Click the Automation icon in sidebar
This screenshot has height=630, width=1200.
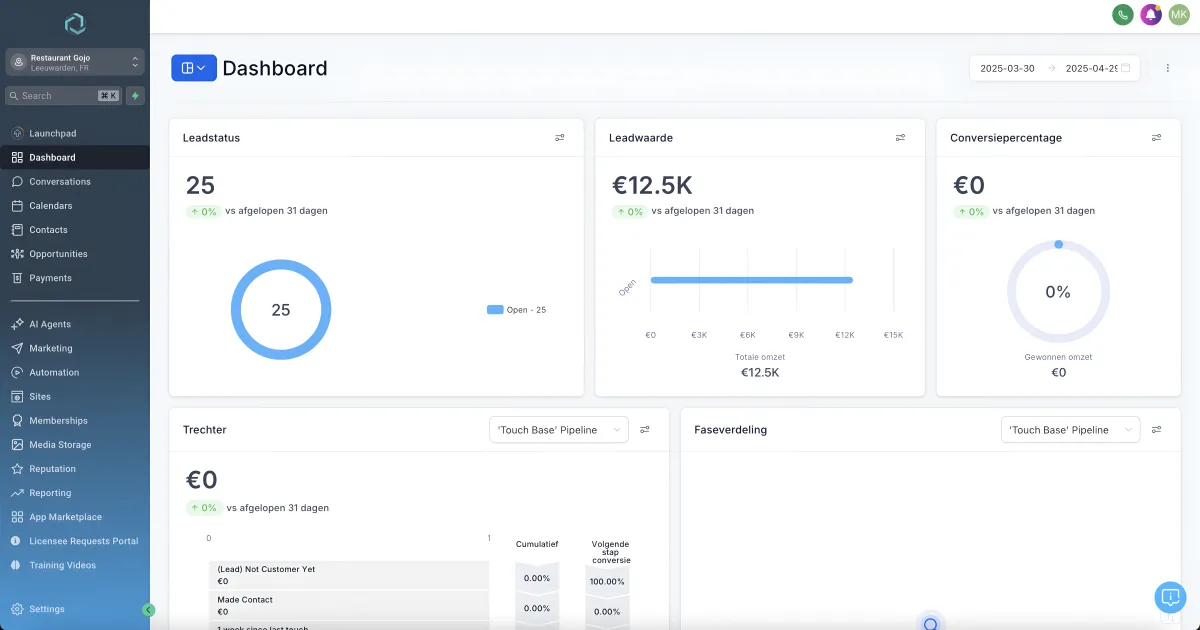[17, 372]
